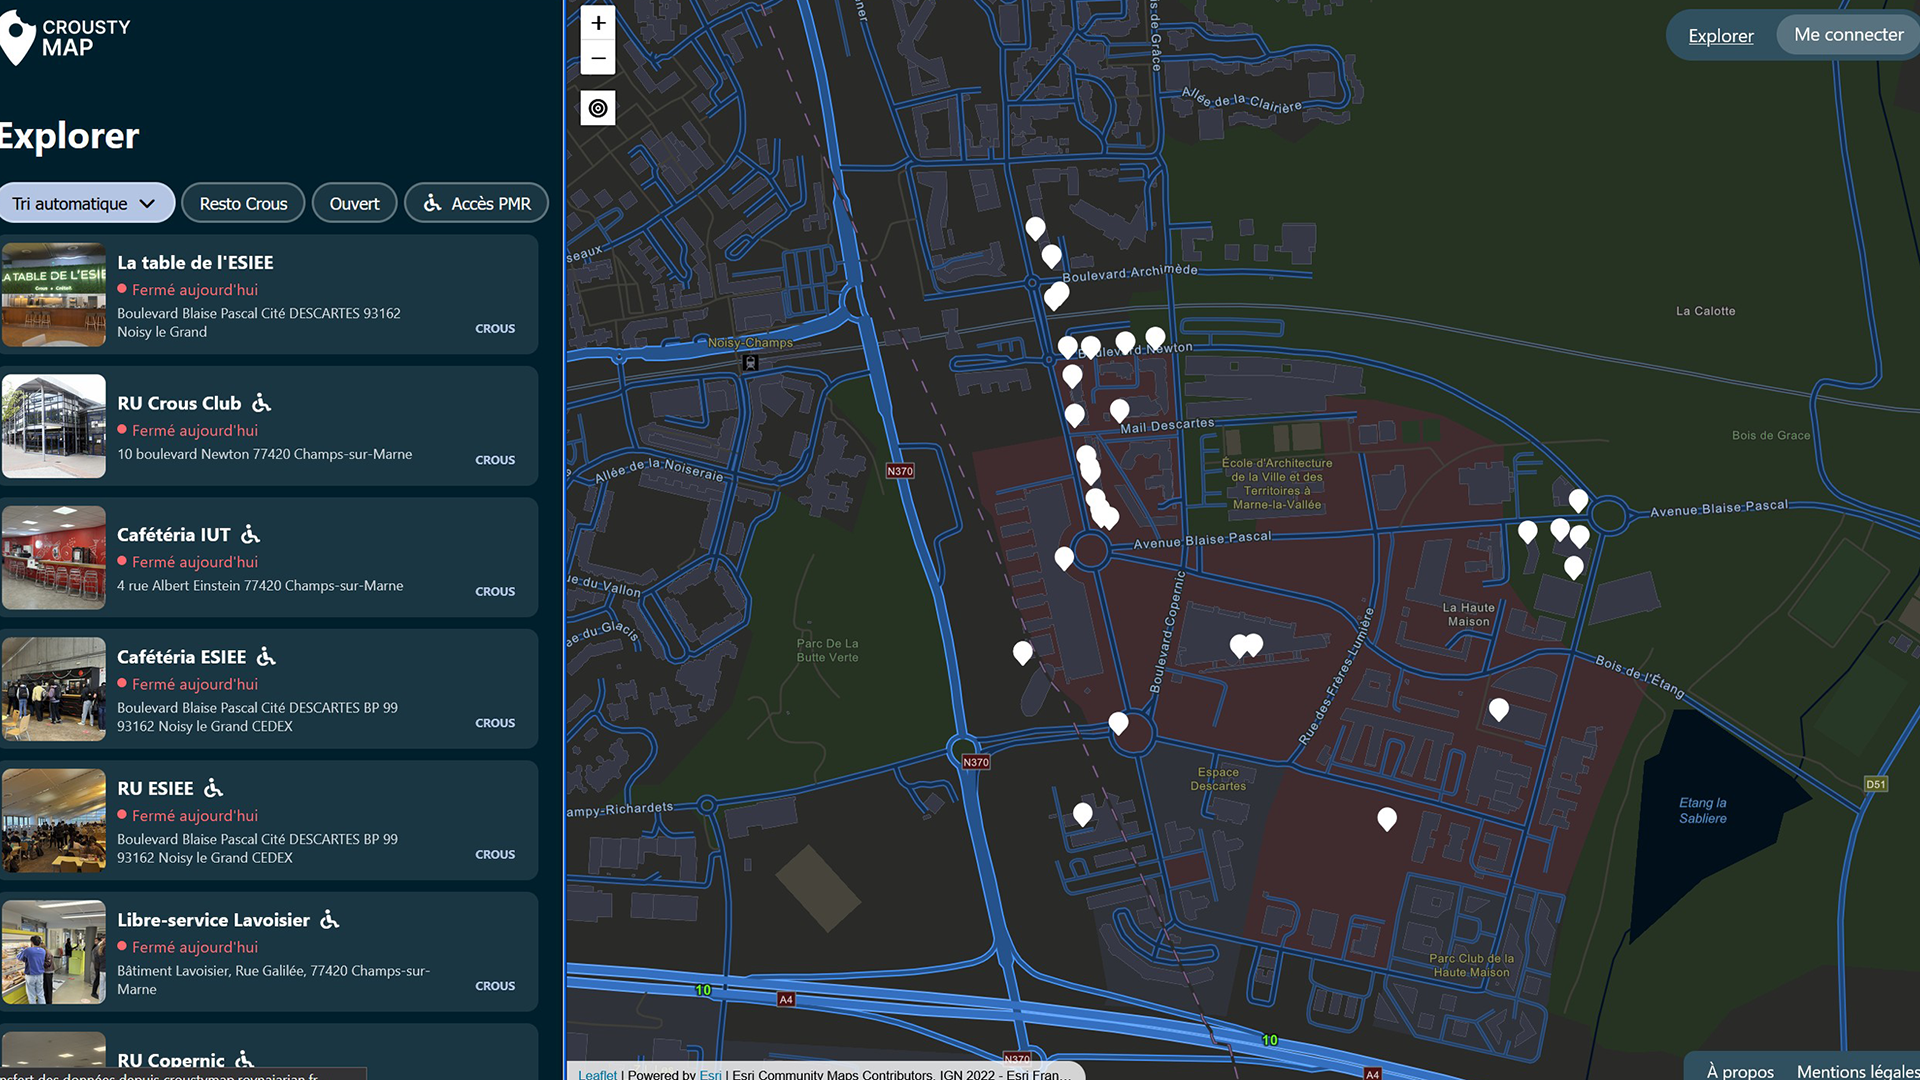The height and width of the screenshot is (1080, 1920).
Task: Locate my position on the map
Action: pos(598,108)
